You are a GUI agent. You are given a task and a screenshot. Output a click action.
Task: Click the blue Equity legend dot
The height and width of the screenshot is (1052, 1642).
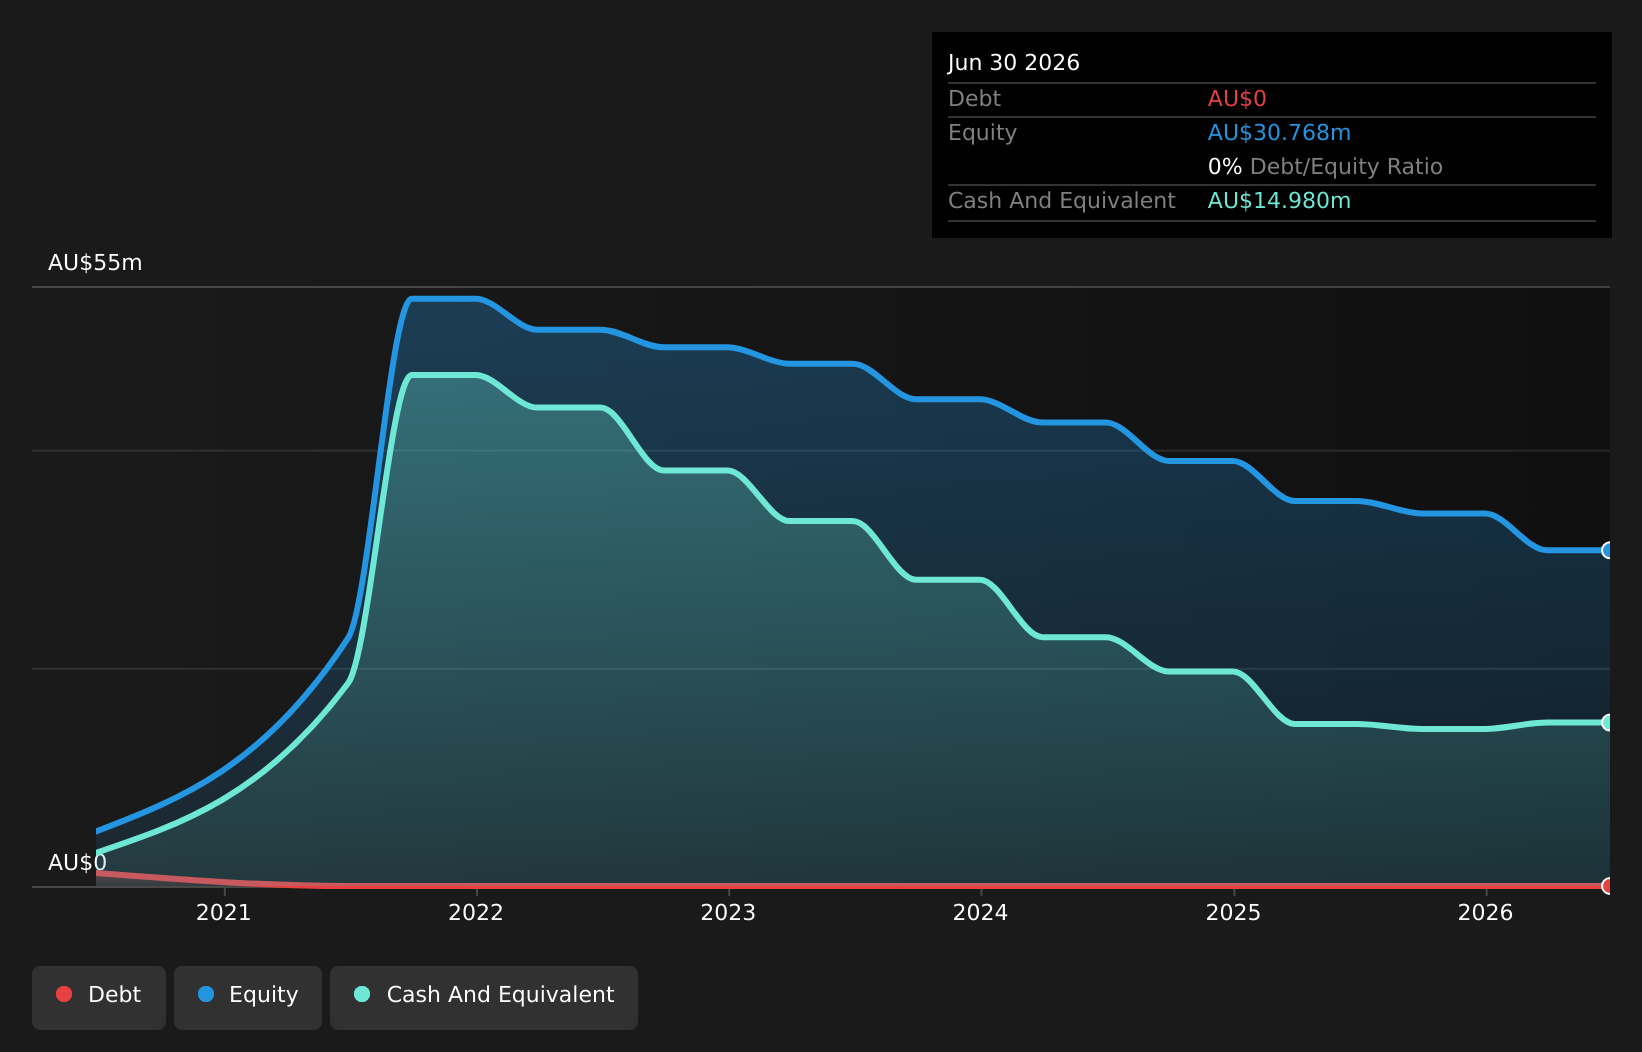pyautogui.click(x=206, y=994)
